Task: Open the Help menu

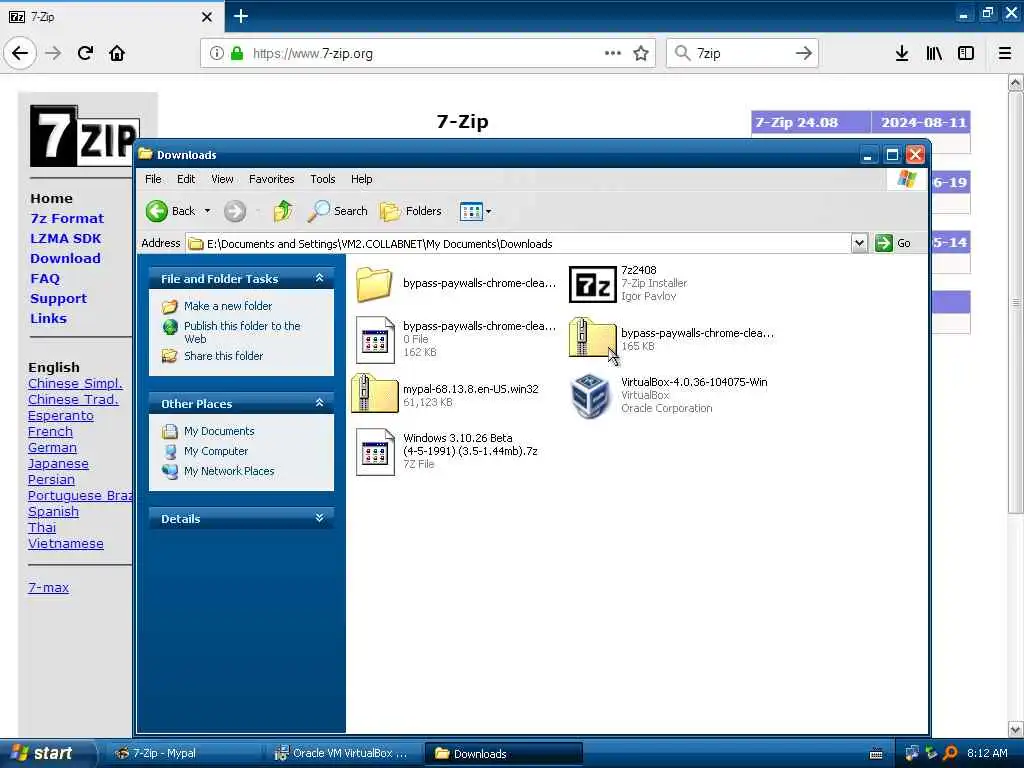Action: 361,179
